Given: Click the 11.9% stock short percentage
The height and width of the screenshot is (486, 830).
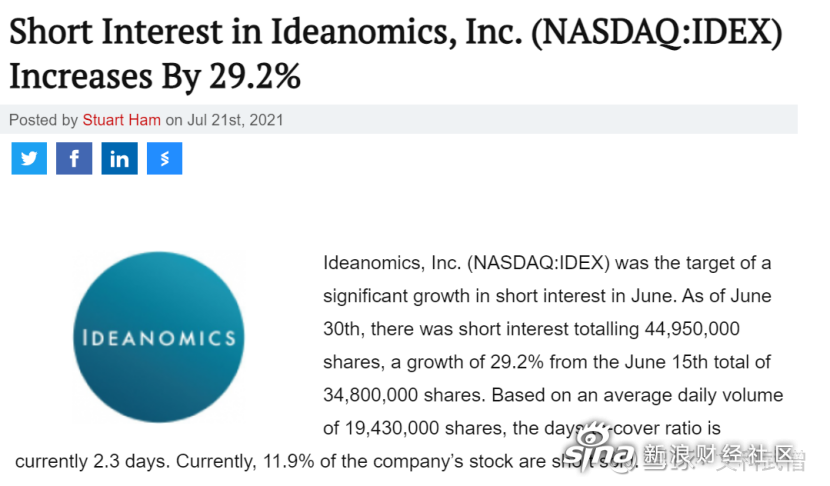Looking at the screenshot, I should pos(288,461).
